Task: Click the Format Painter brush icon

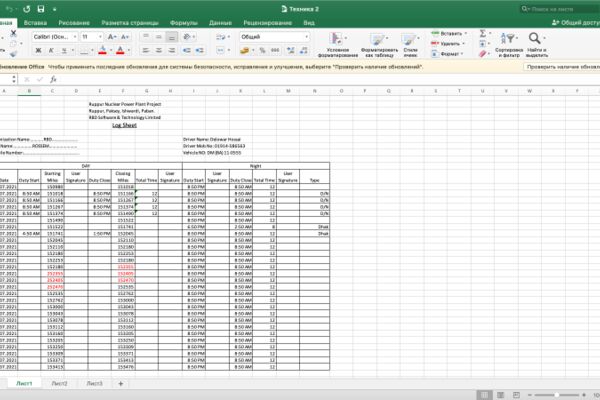Action: click(x=13, y=54)
